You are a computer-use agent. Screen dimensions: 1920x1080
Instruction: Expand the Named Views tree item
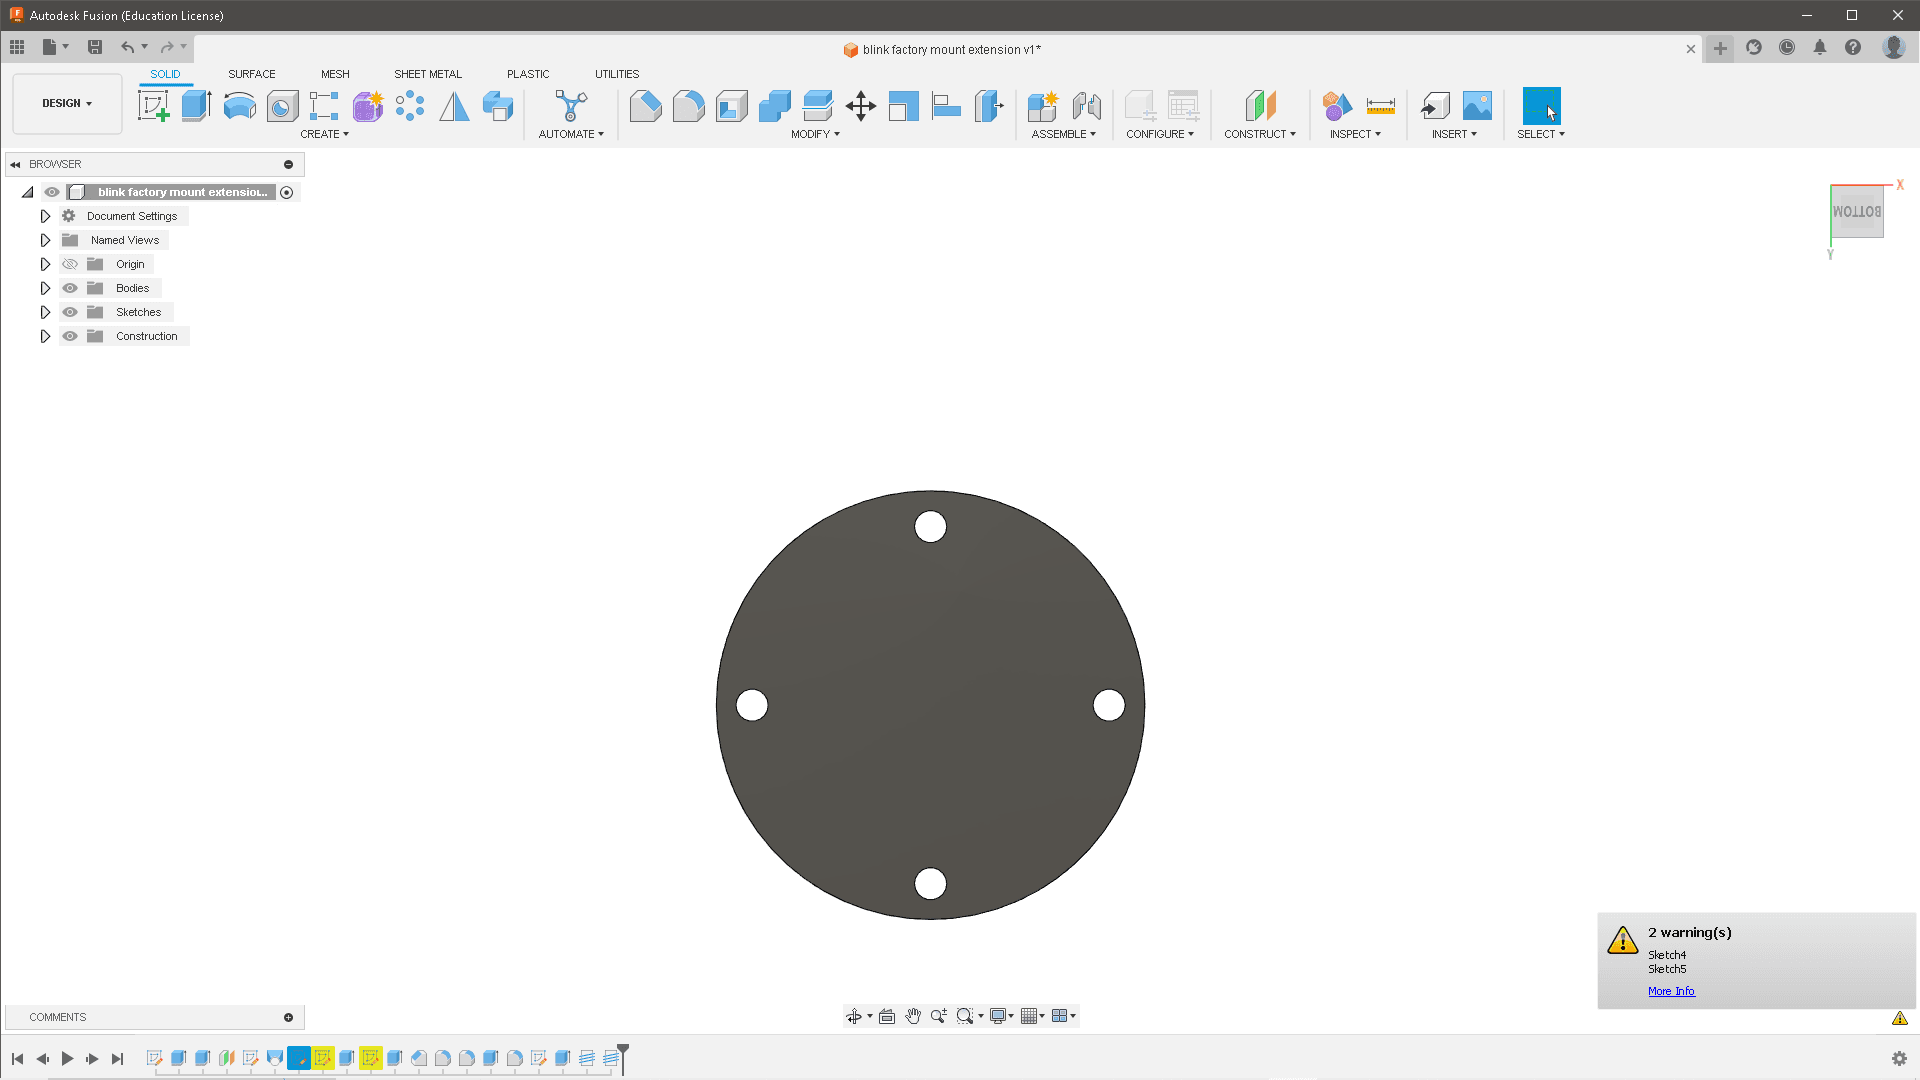point(45,240)
